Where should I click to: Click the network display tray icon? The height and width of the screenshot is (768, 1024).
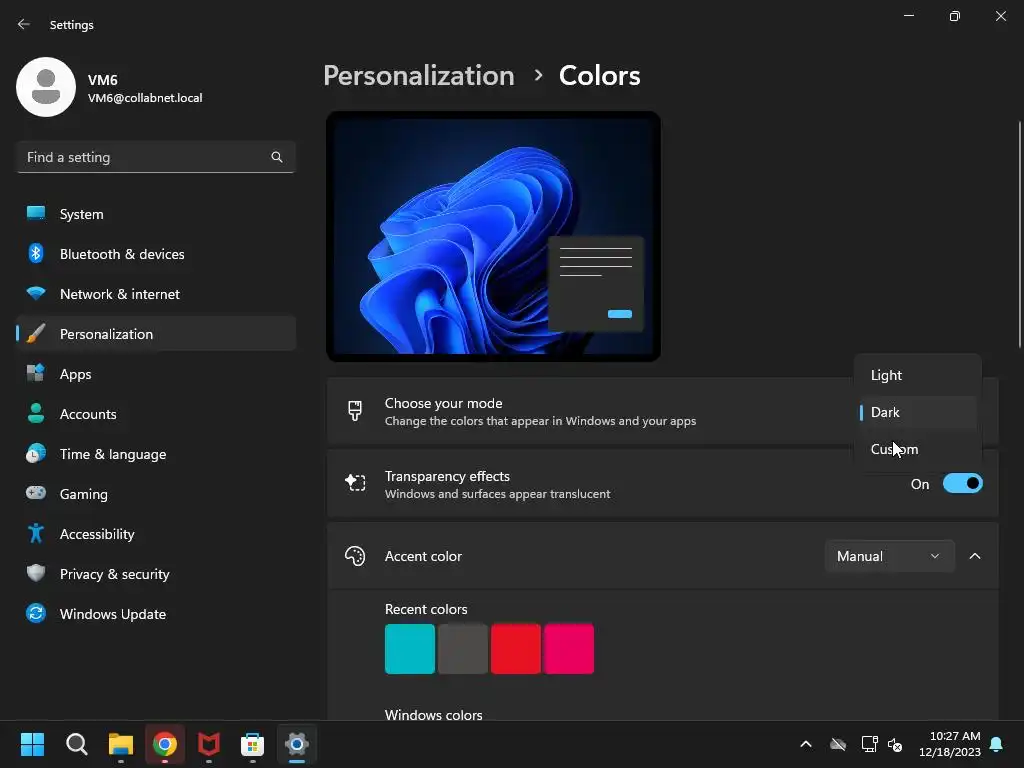pyautogui.click(x=869, y=744)
